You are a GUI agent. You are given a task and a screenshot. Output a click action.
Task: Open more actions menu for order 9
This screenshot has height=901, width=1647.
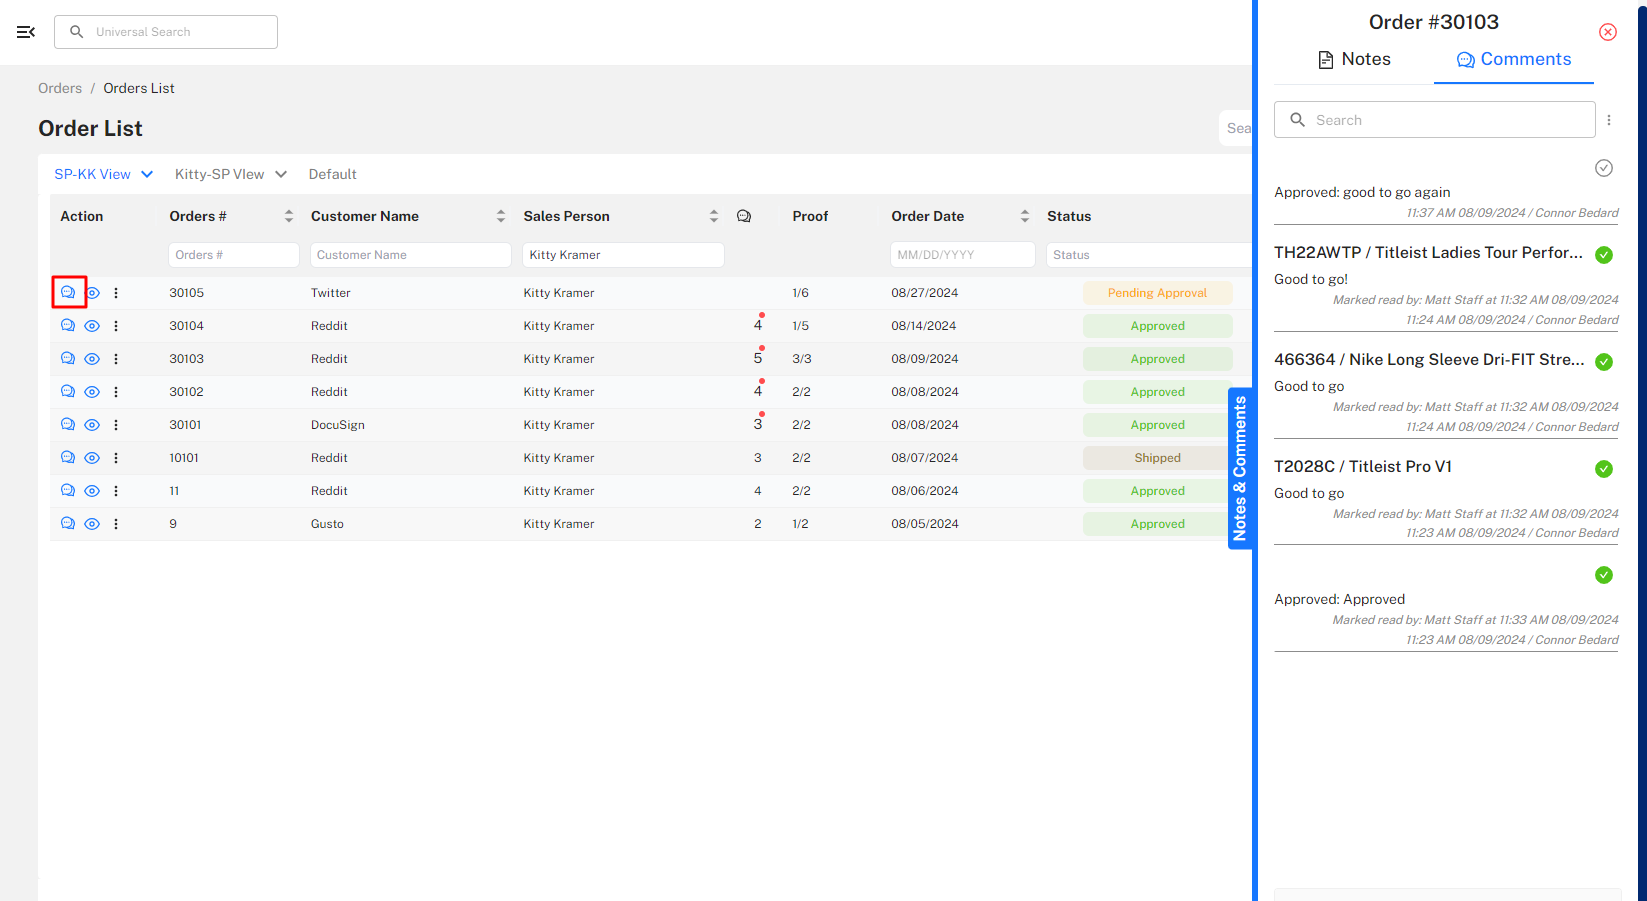coord(116,524)
